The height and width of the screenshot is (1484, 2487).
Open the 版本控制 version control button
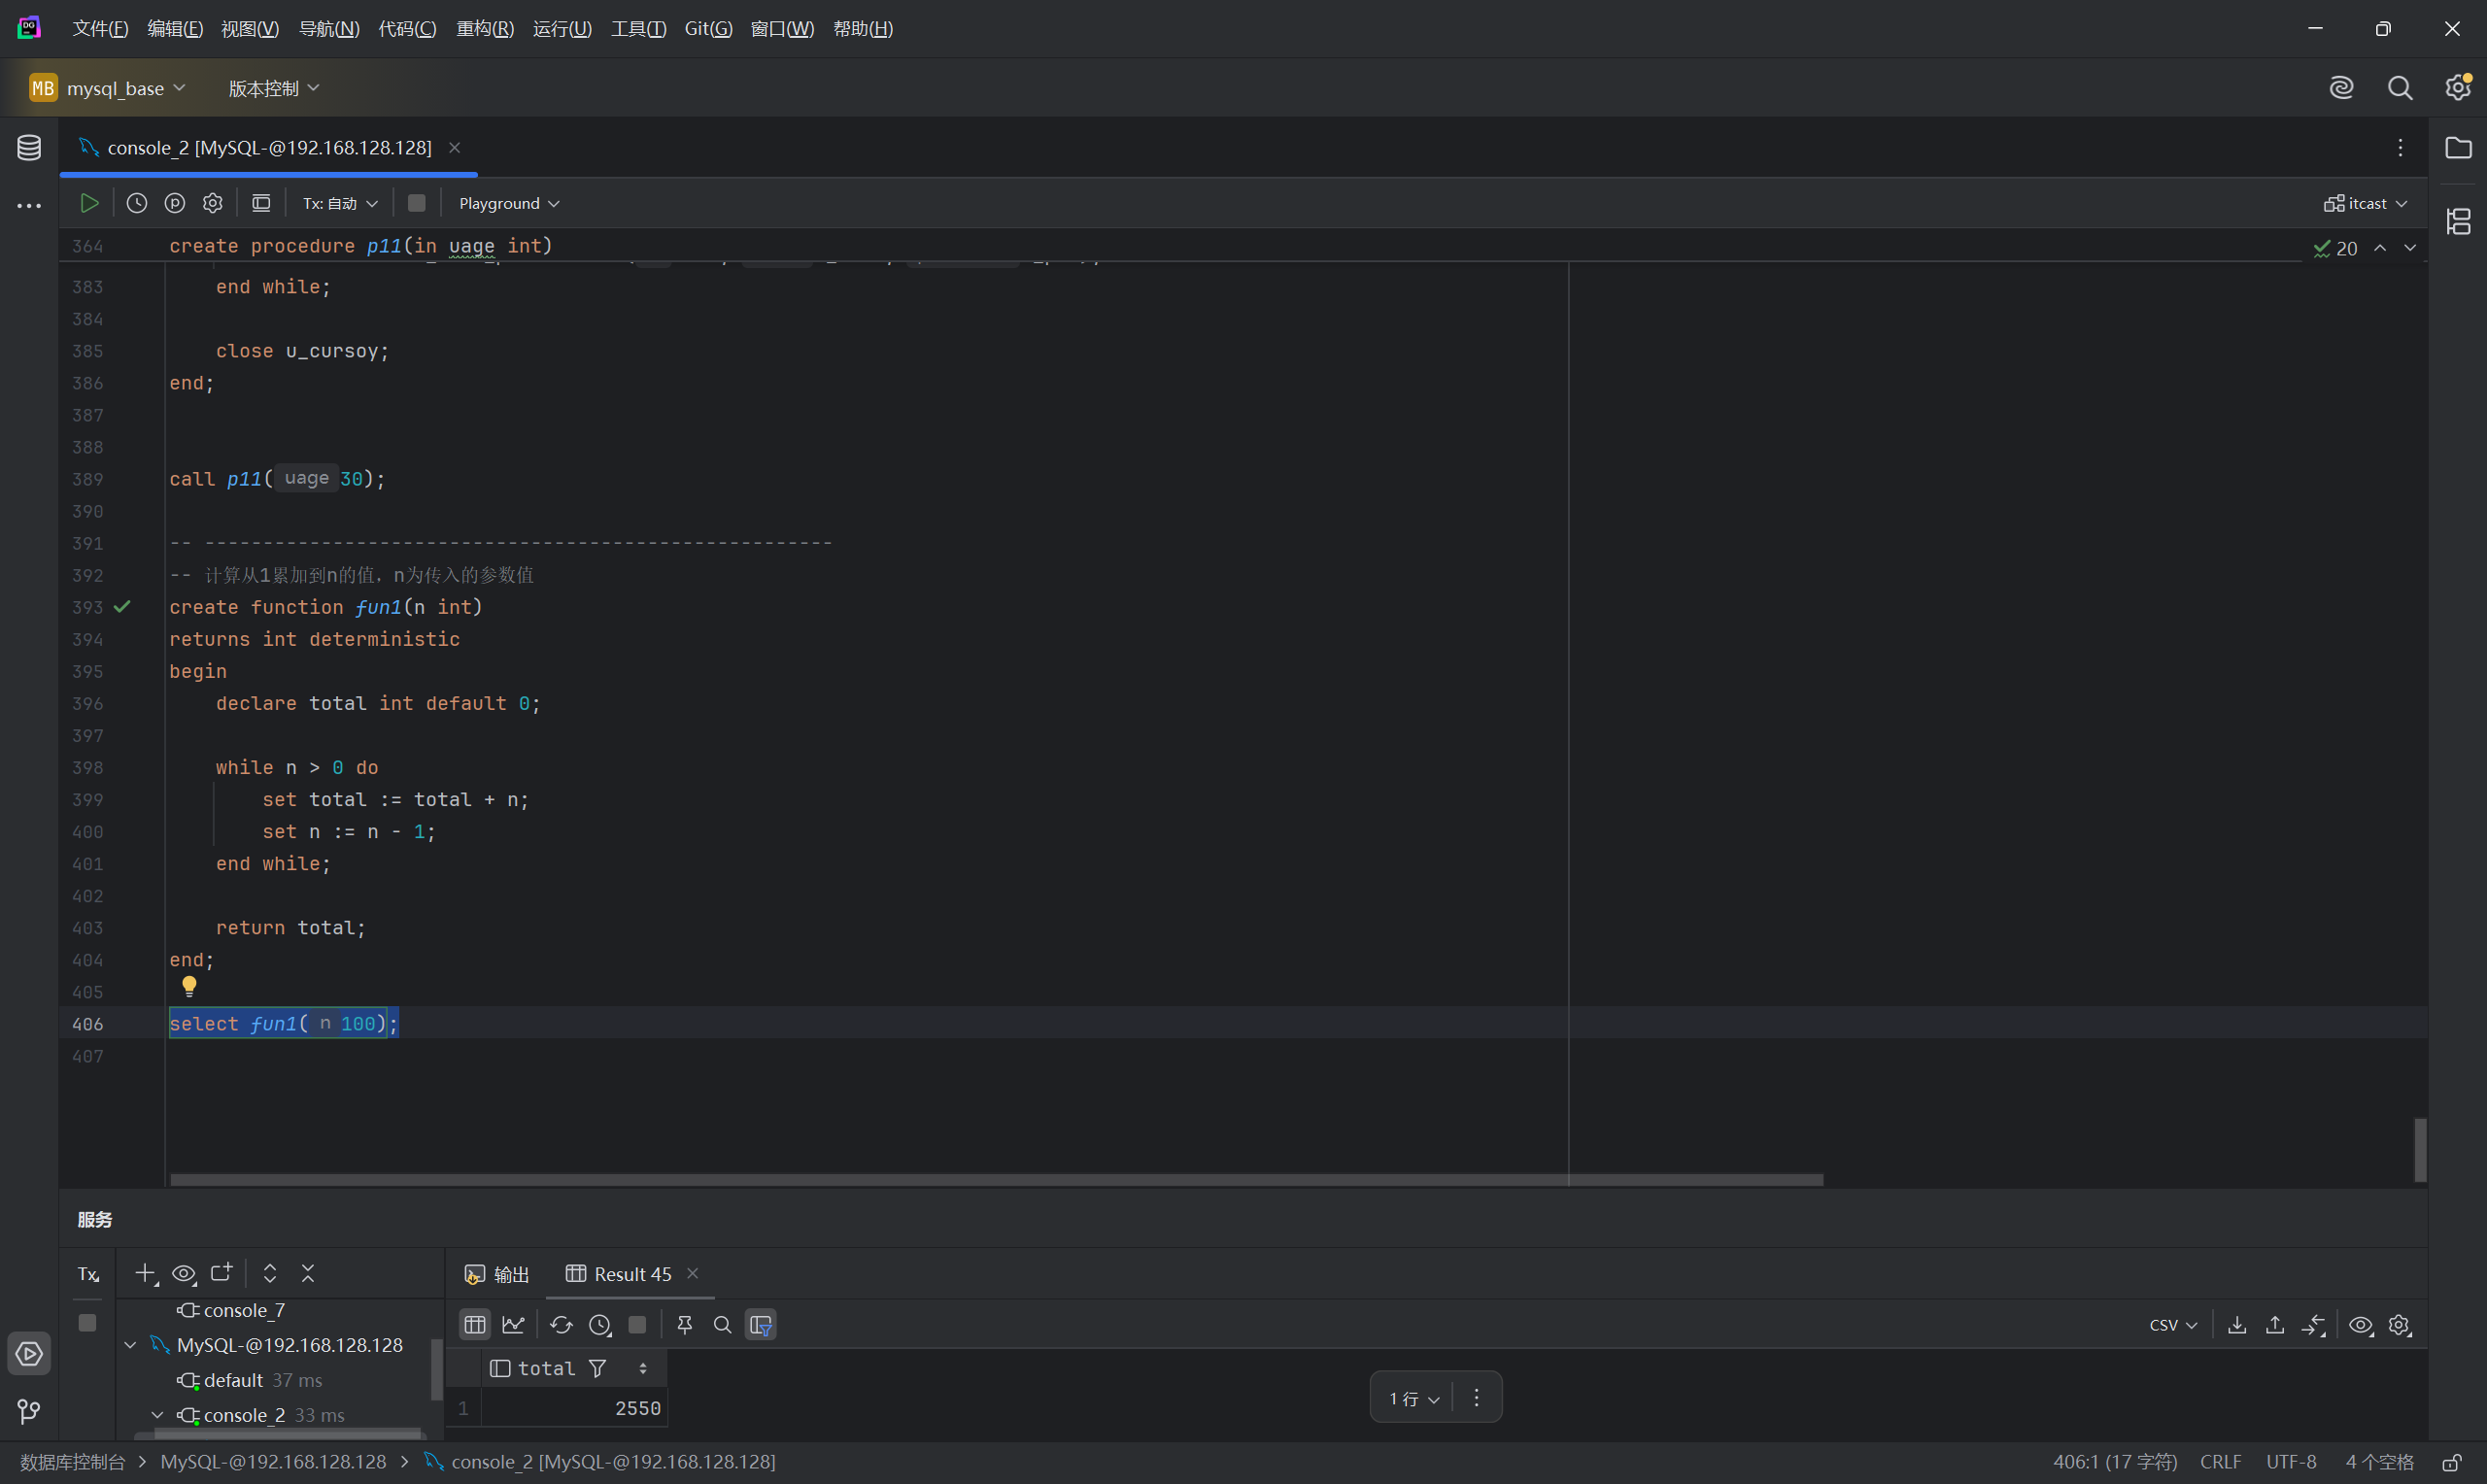pyautogui.click(x=273, y=88)
